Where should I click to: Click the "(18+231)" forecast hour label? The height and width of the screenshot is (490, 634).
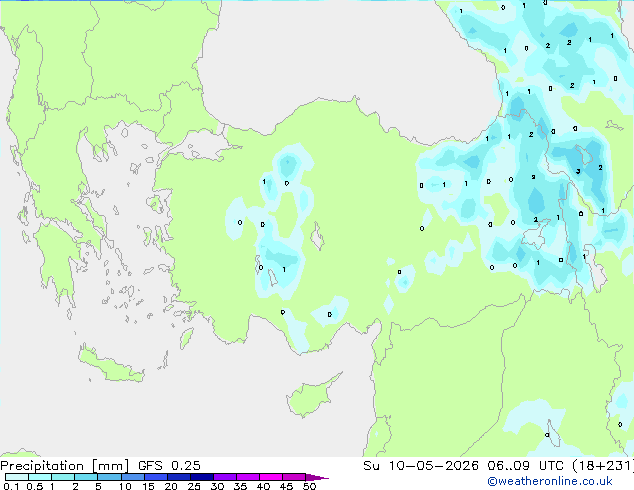click(x=603, y=465)
